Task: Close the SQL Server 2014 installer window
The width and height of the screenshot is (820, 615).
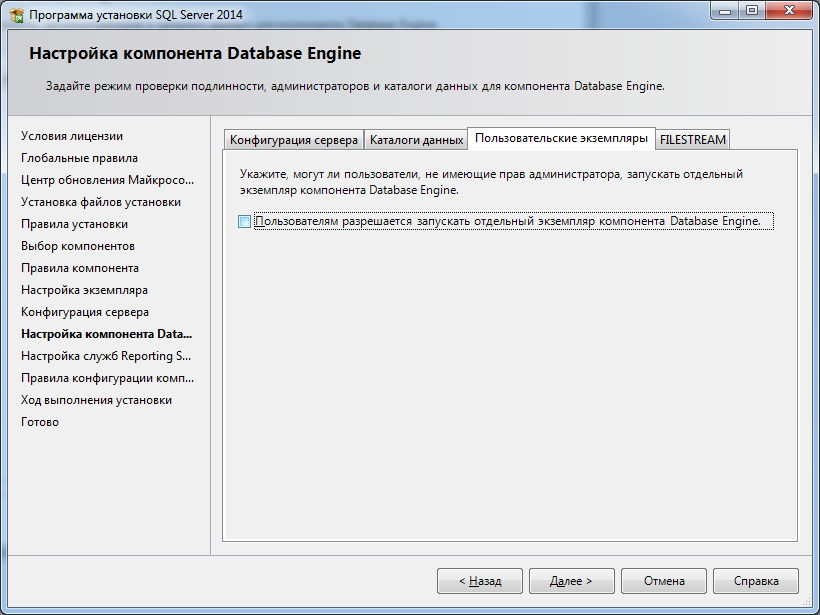Action: click(788, 10)
